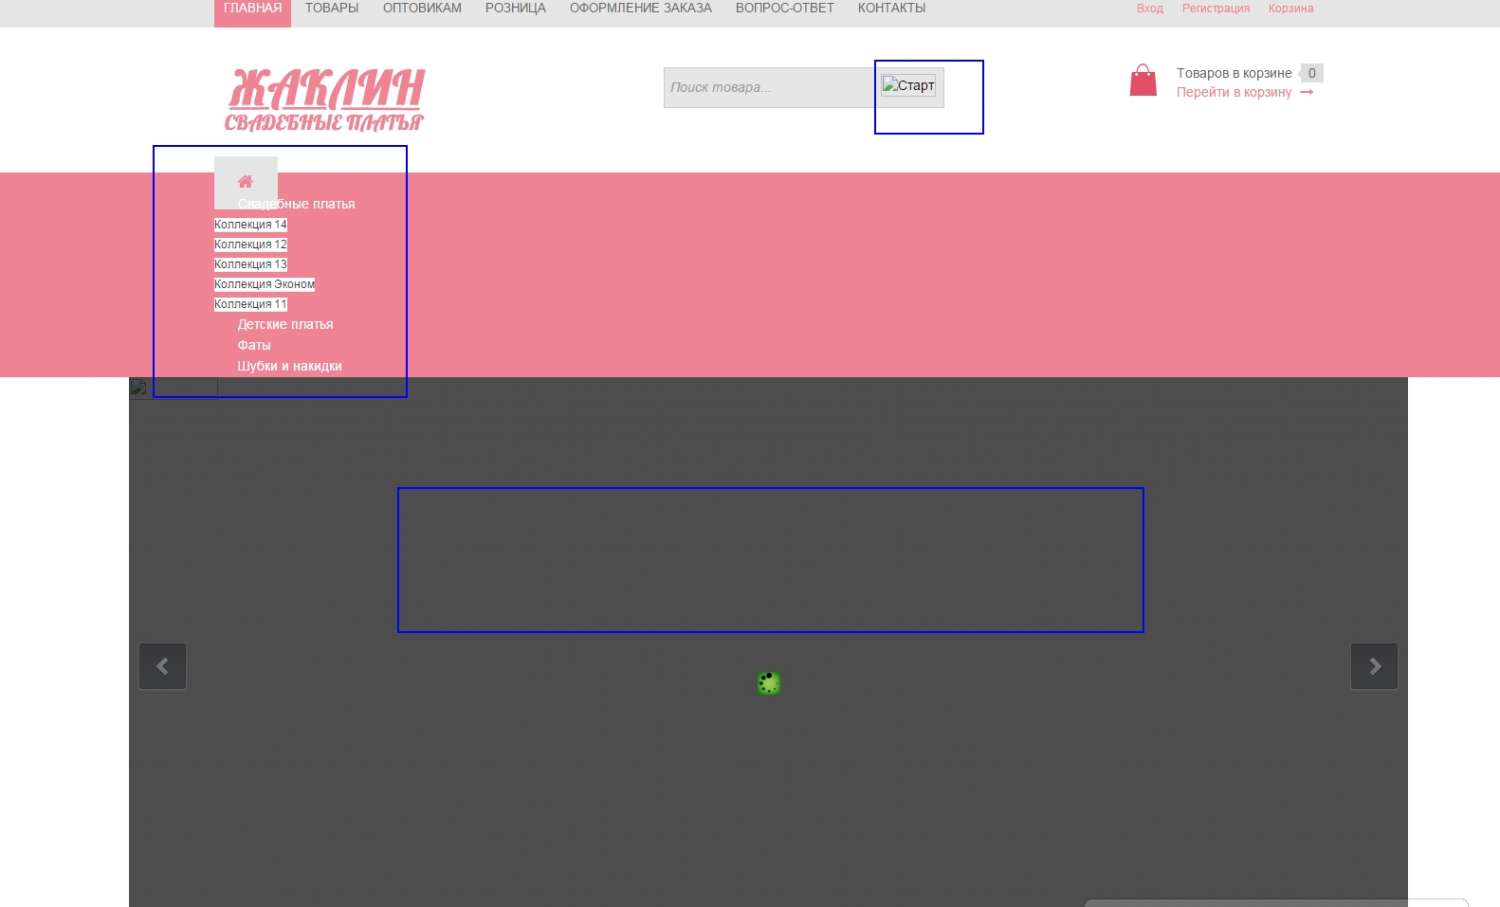Select ОПТОВИКАМ in top navigation
This screenshot has height=907, width=1500.
click(422, 9)
